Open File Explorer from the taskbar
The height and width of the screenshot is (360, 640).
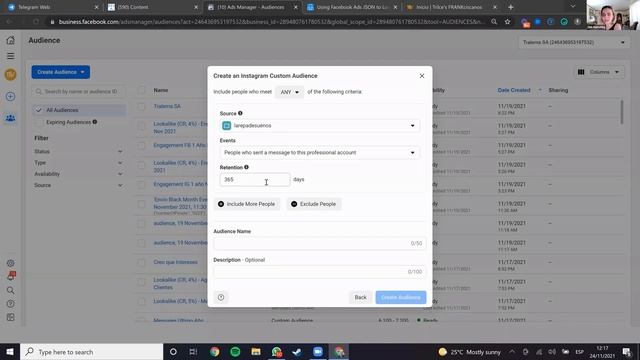pyautogui.click(x=256, y=351)
